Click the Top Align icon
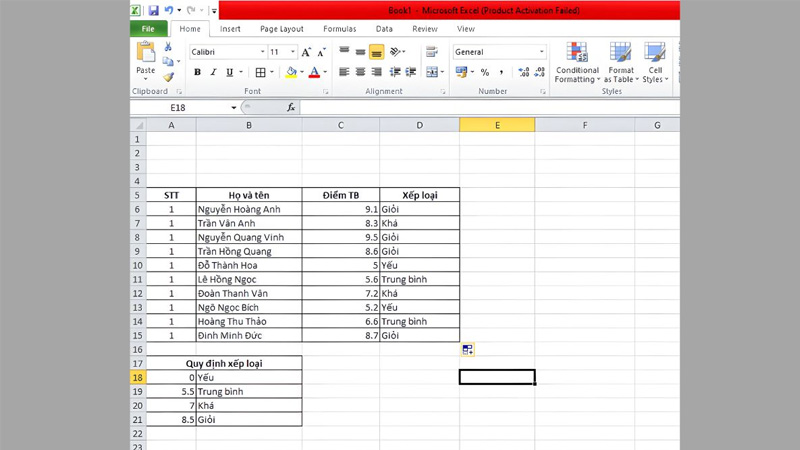800x450 pixels. coord(344,52)
